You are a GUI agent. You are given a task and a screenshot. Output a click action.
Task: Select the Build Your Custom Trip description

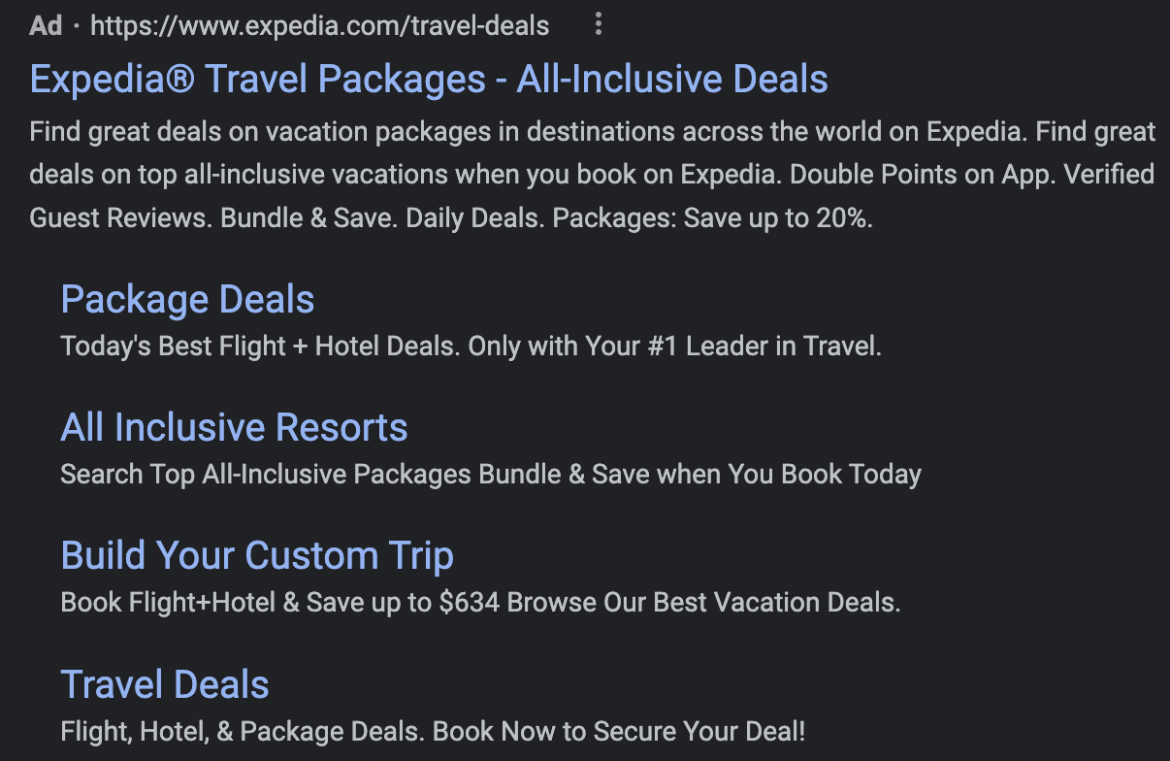(x=480, y=602)
